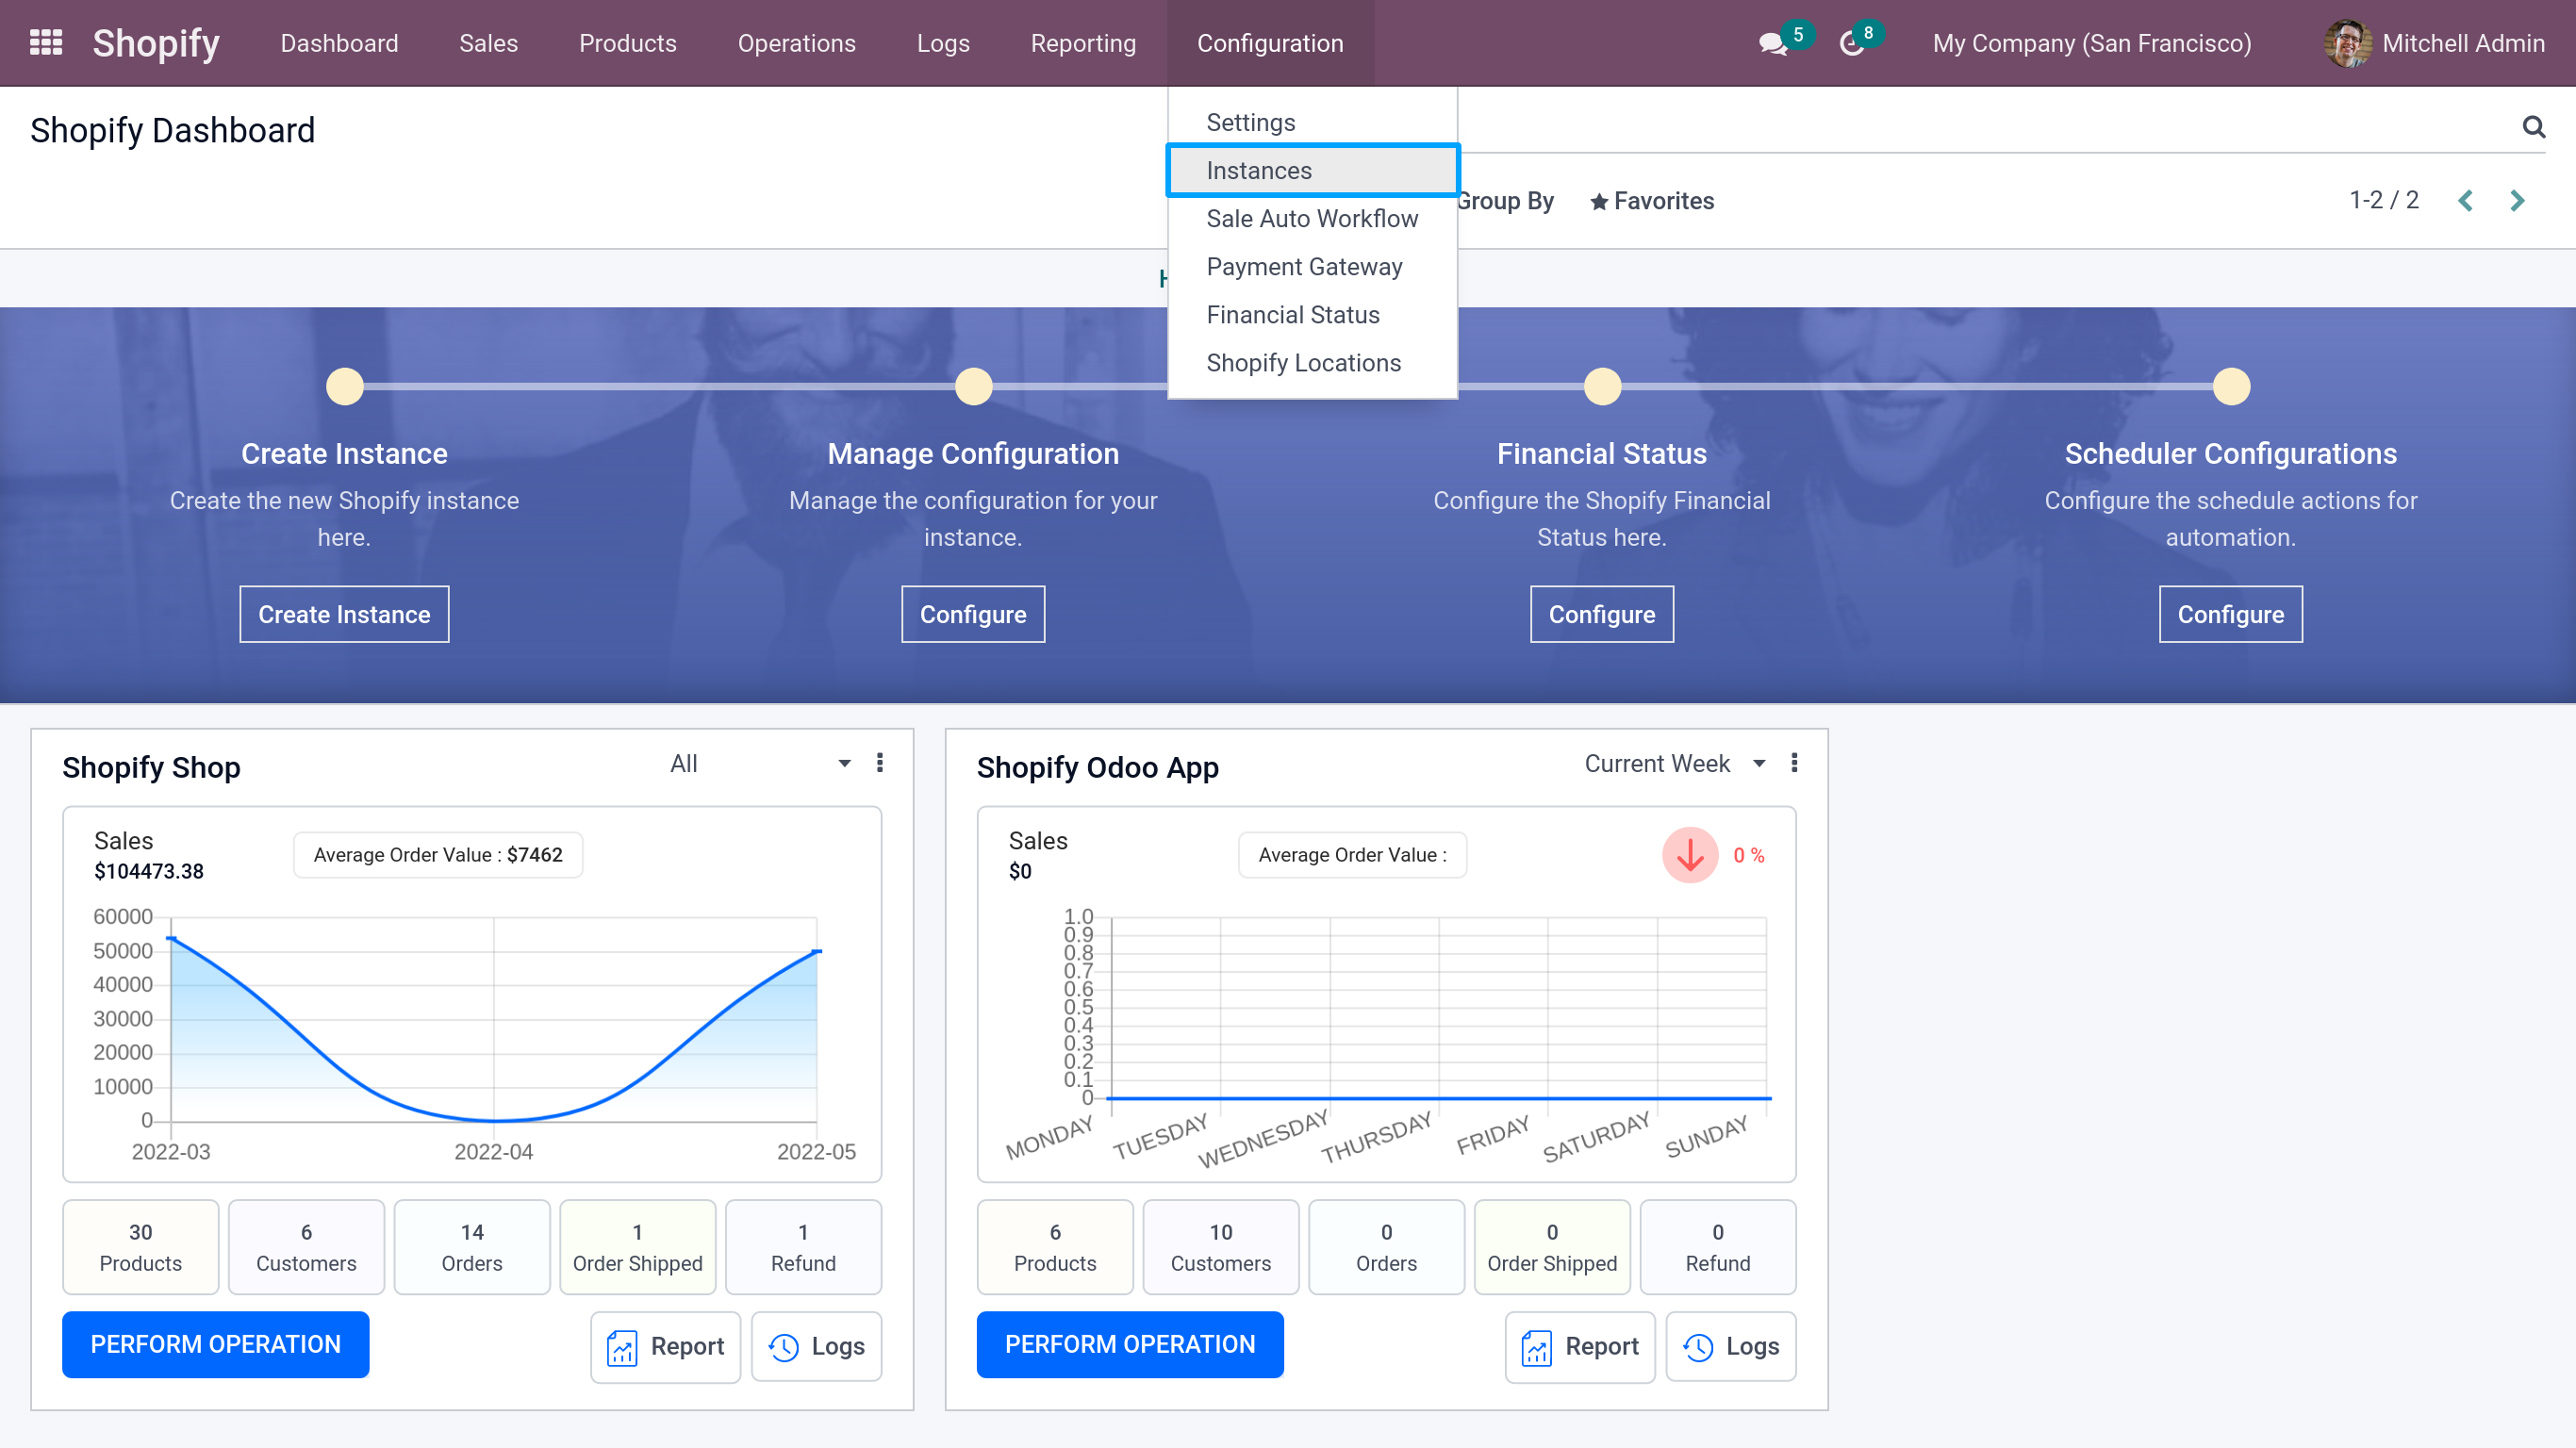Image resolution: width=2576 pixels, height=1448 pixels.
Task: Open the Logs top menu
Action: click(x=943, y=43)
